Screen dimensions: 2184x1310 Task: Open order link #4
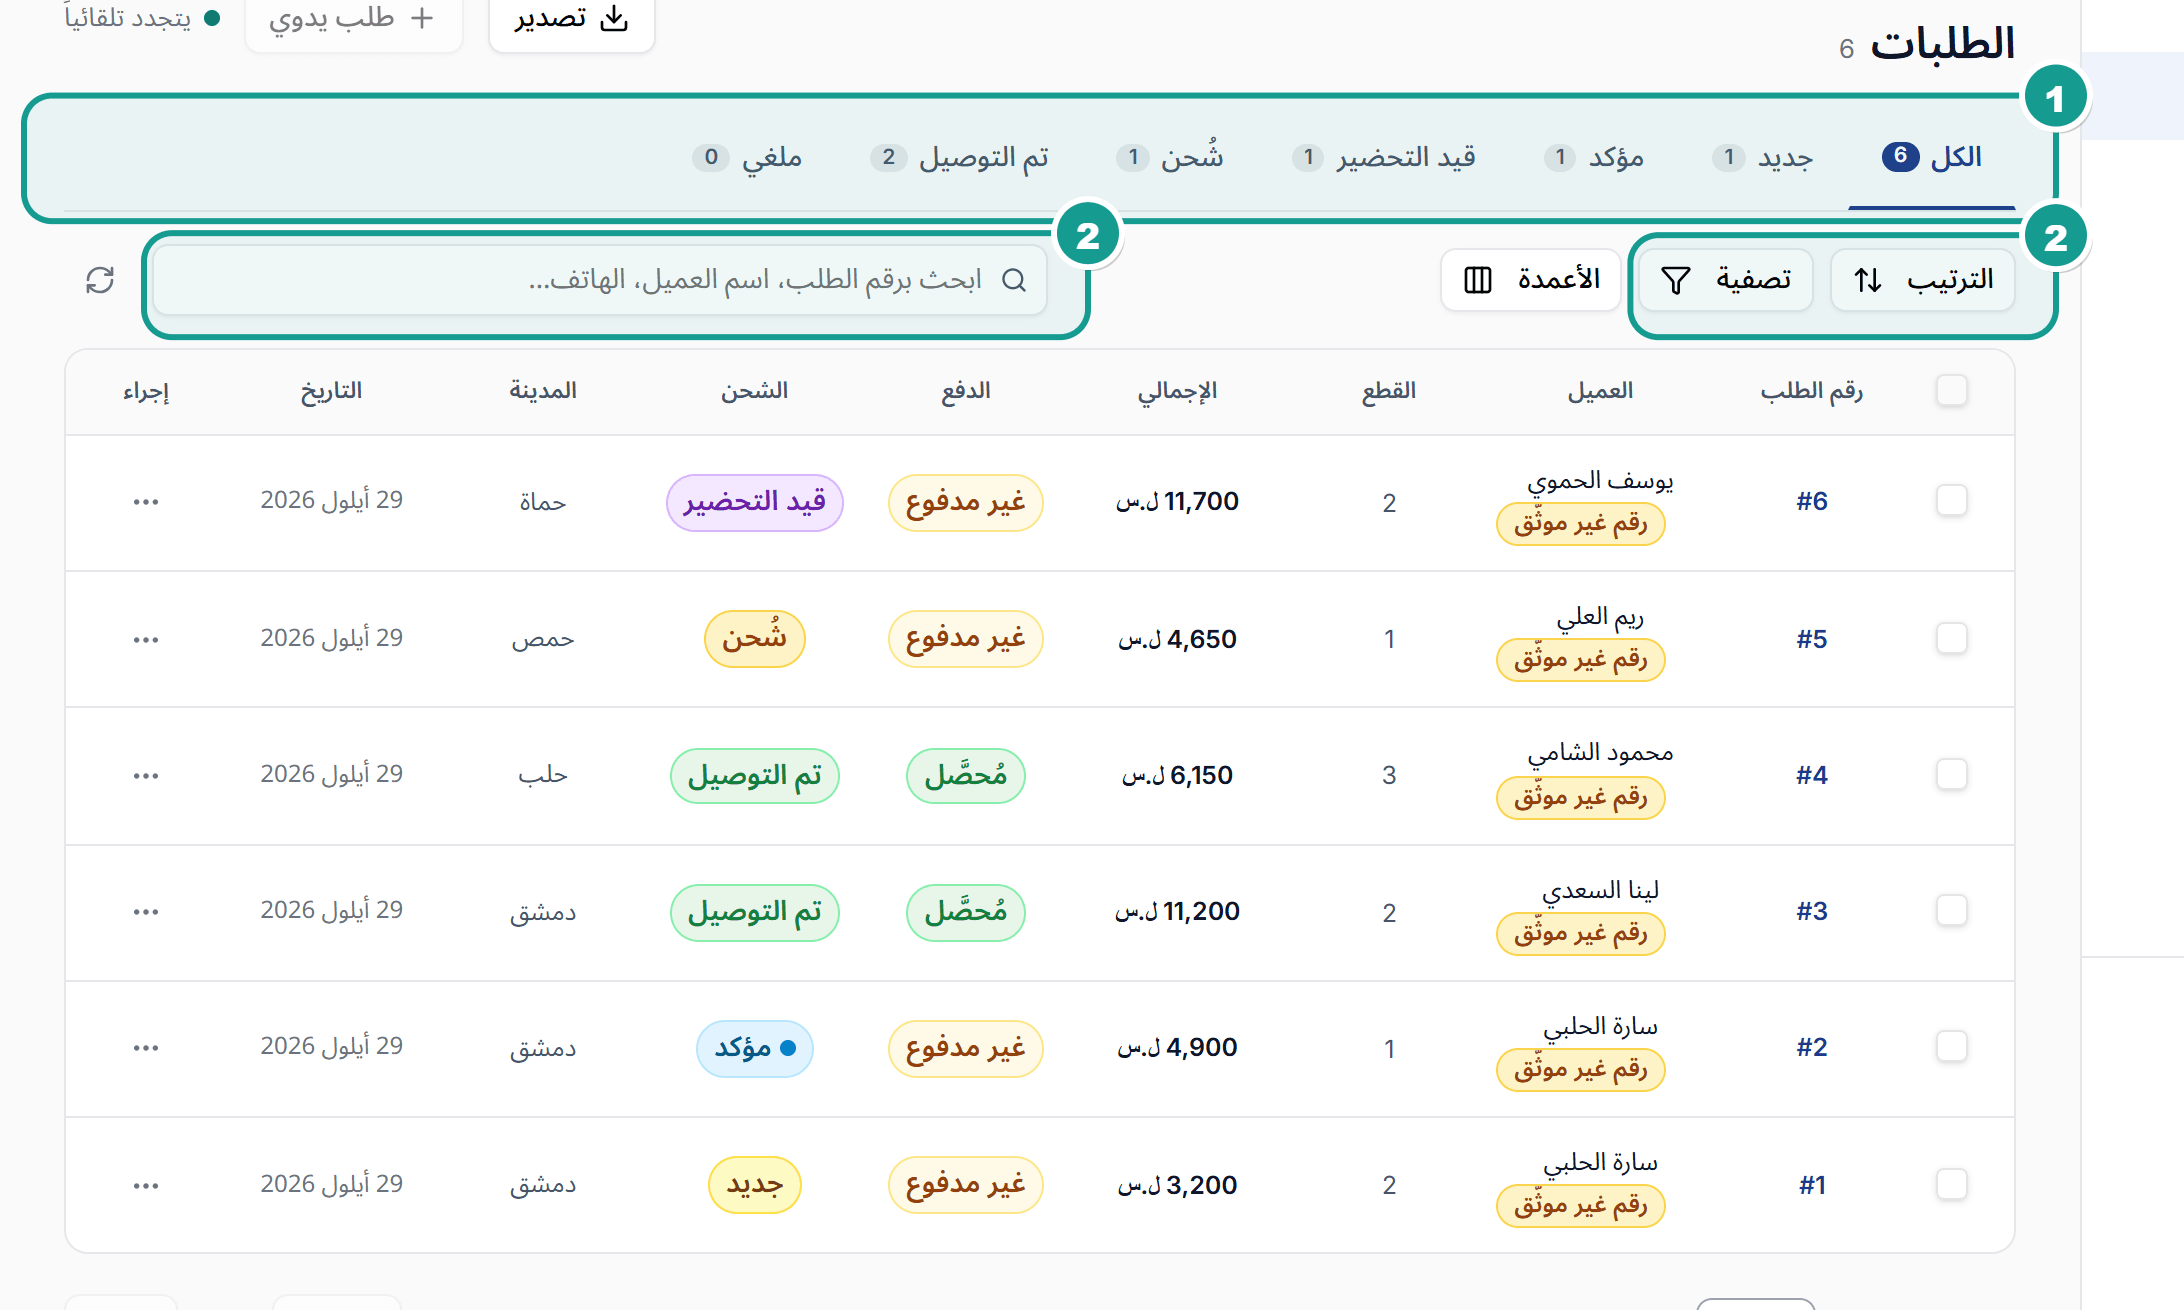click(1811, 775)
